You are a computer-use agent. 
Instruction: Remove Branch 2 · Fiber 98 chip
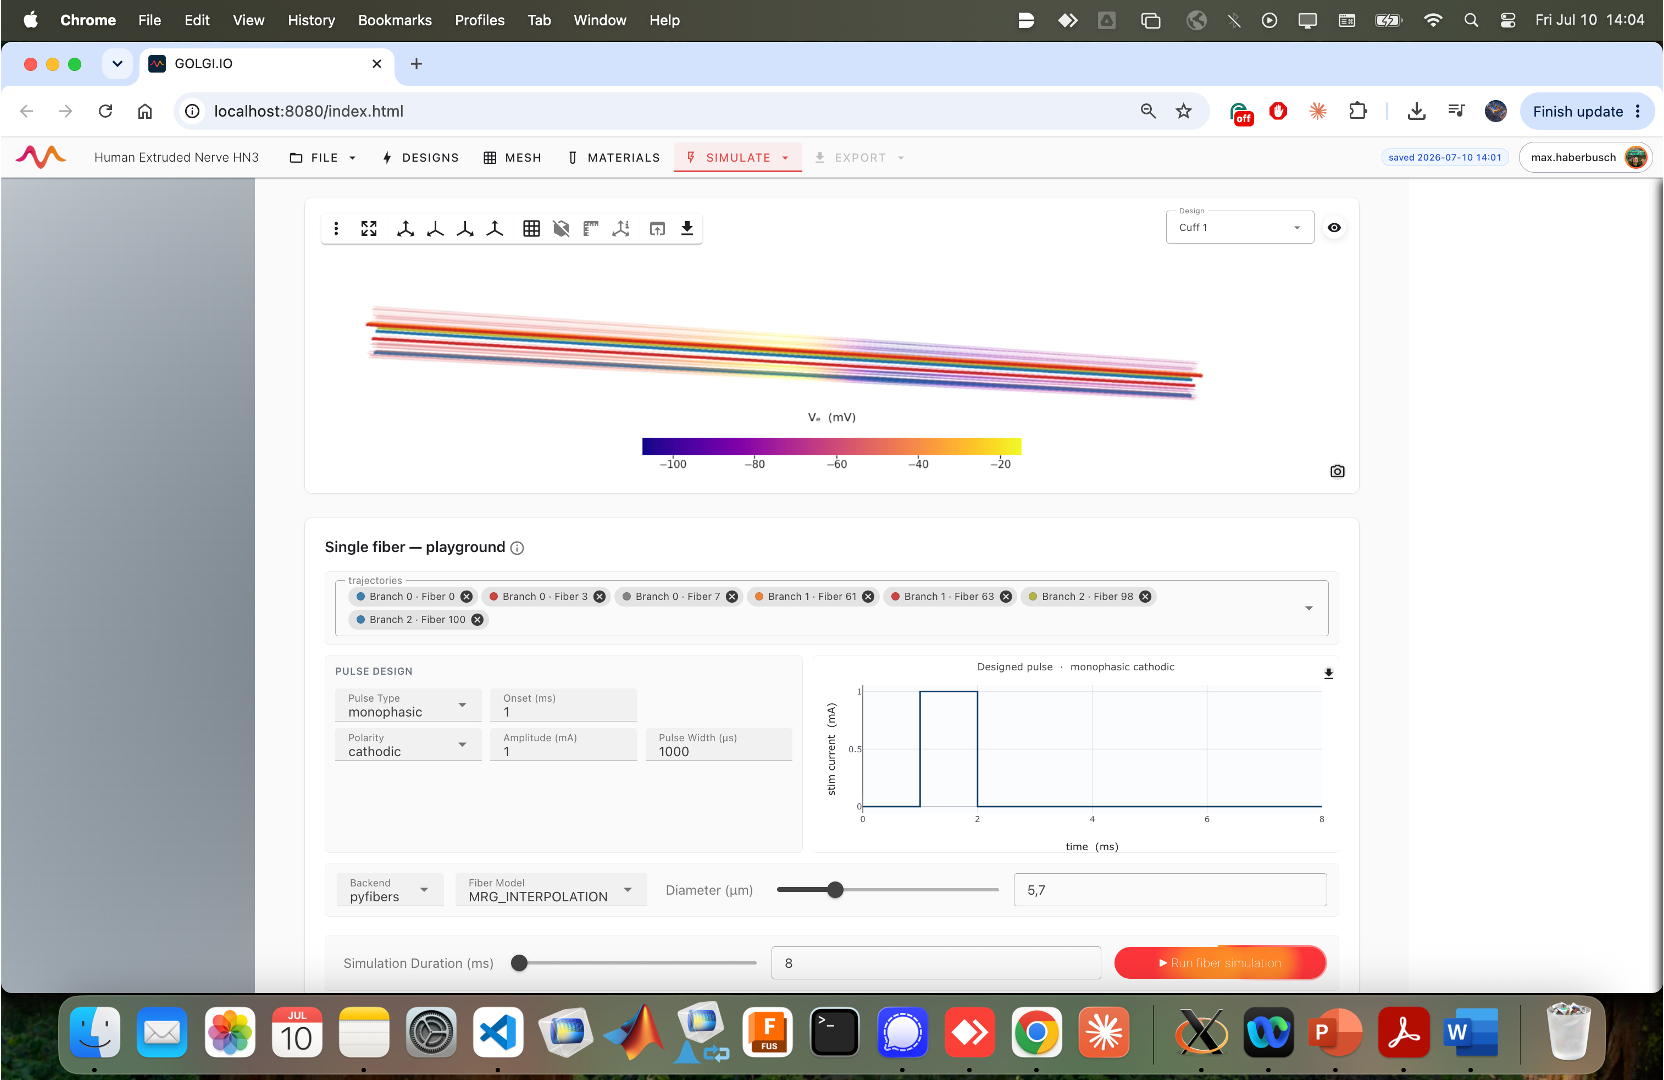pos(1145,597)
